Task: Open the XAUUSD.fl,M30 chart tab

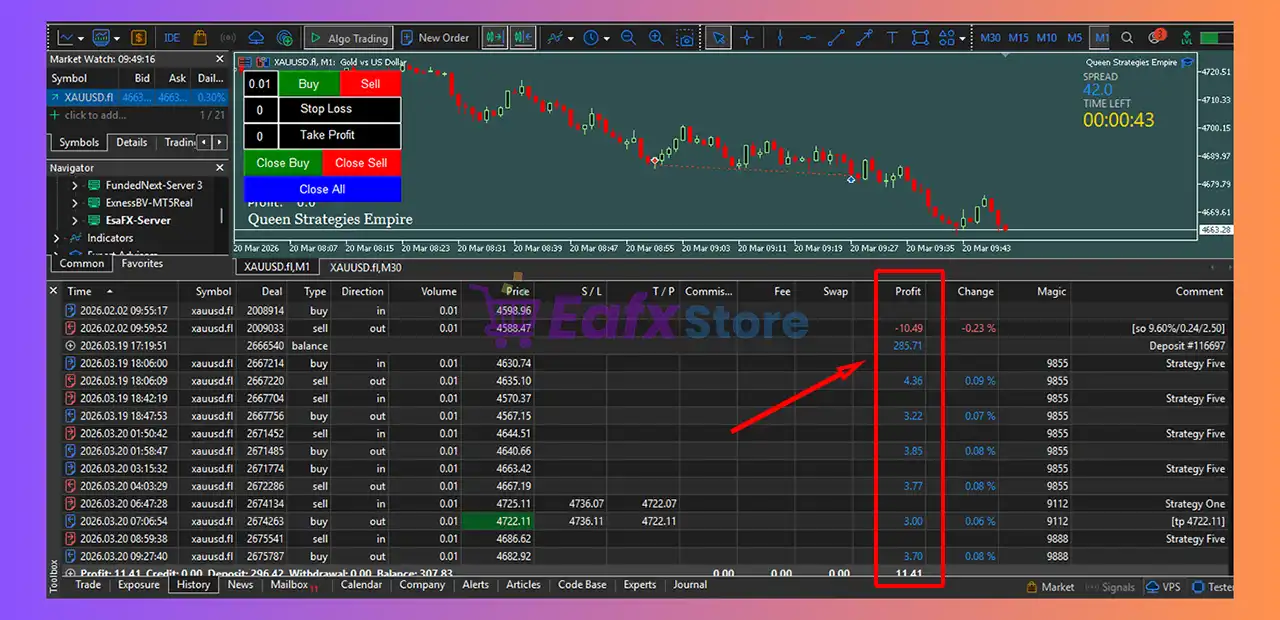Action: [366, 267]
